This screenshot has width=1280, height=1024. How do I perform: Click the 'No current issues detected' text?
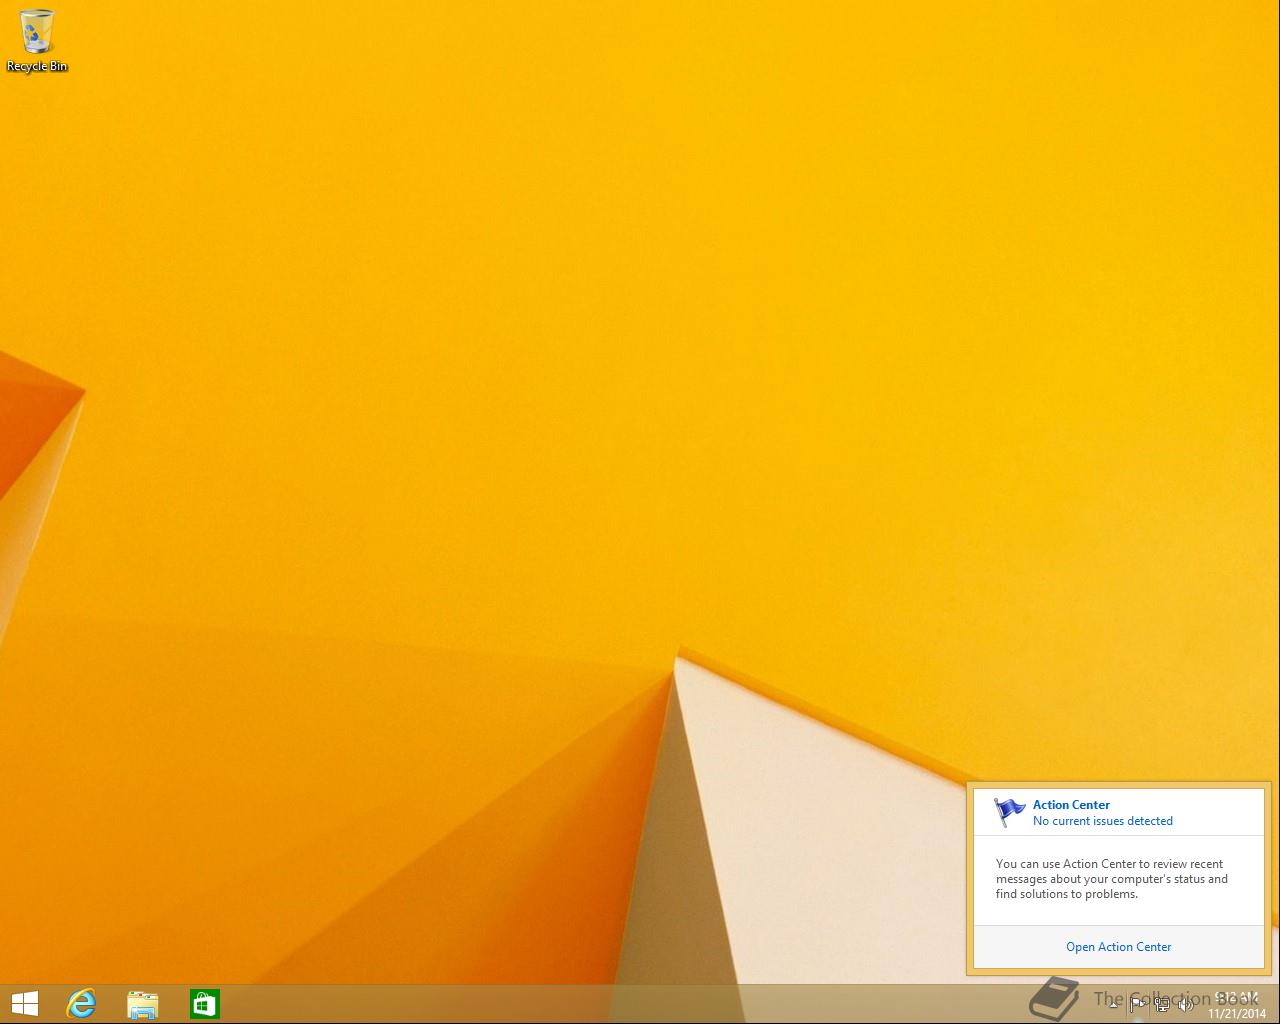[x=1102, y=821]
